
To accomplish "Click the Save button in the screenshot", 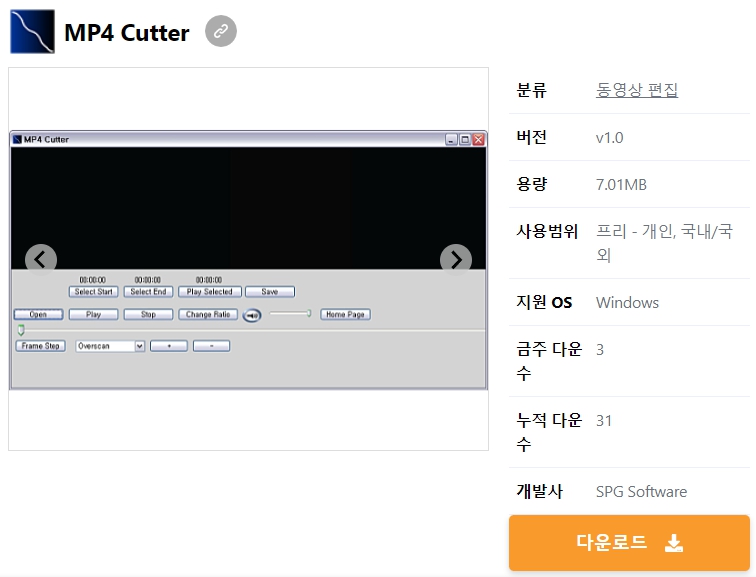I will click(270, 292).
